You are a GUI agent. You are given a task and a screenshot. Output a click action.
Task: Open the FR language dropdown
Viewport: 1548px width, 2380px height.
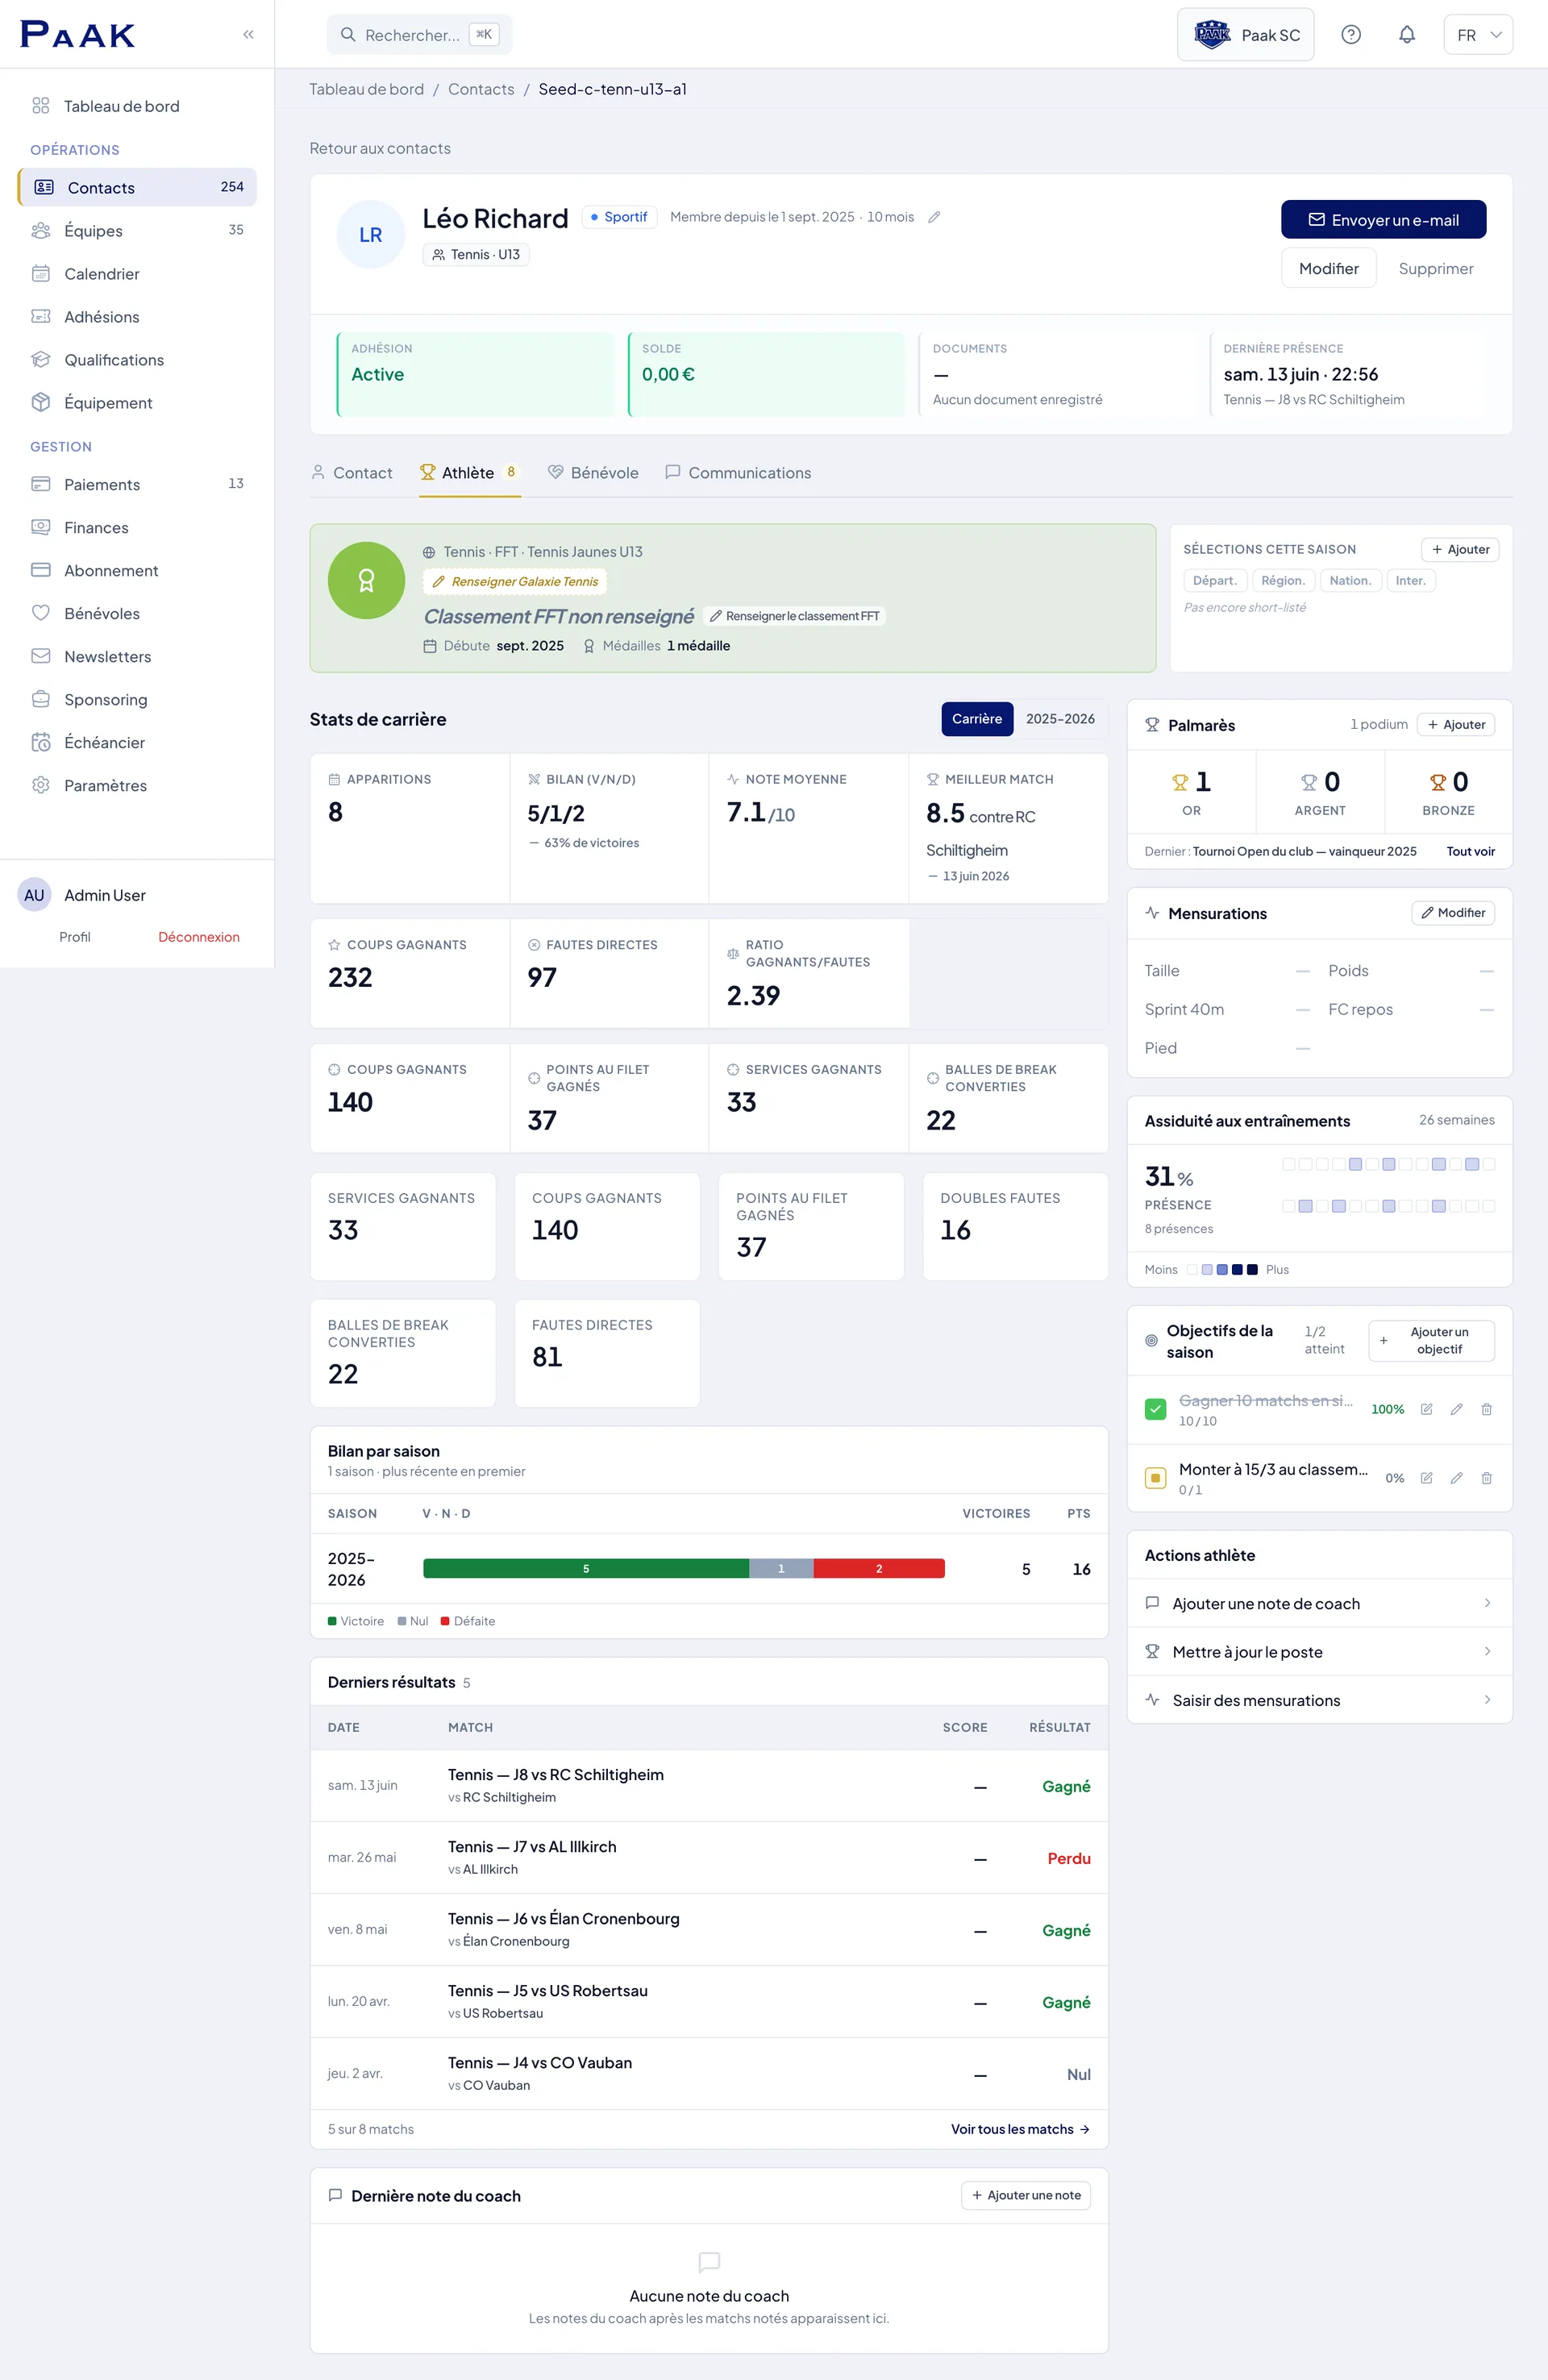pos(1478,35)
